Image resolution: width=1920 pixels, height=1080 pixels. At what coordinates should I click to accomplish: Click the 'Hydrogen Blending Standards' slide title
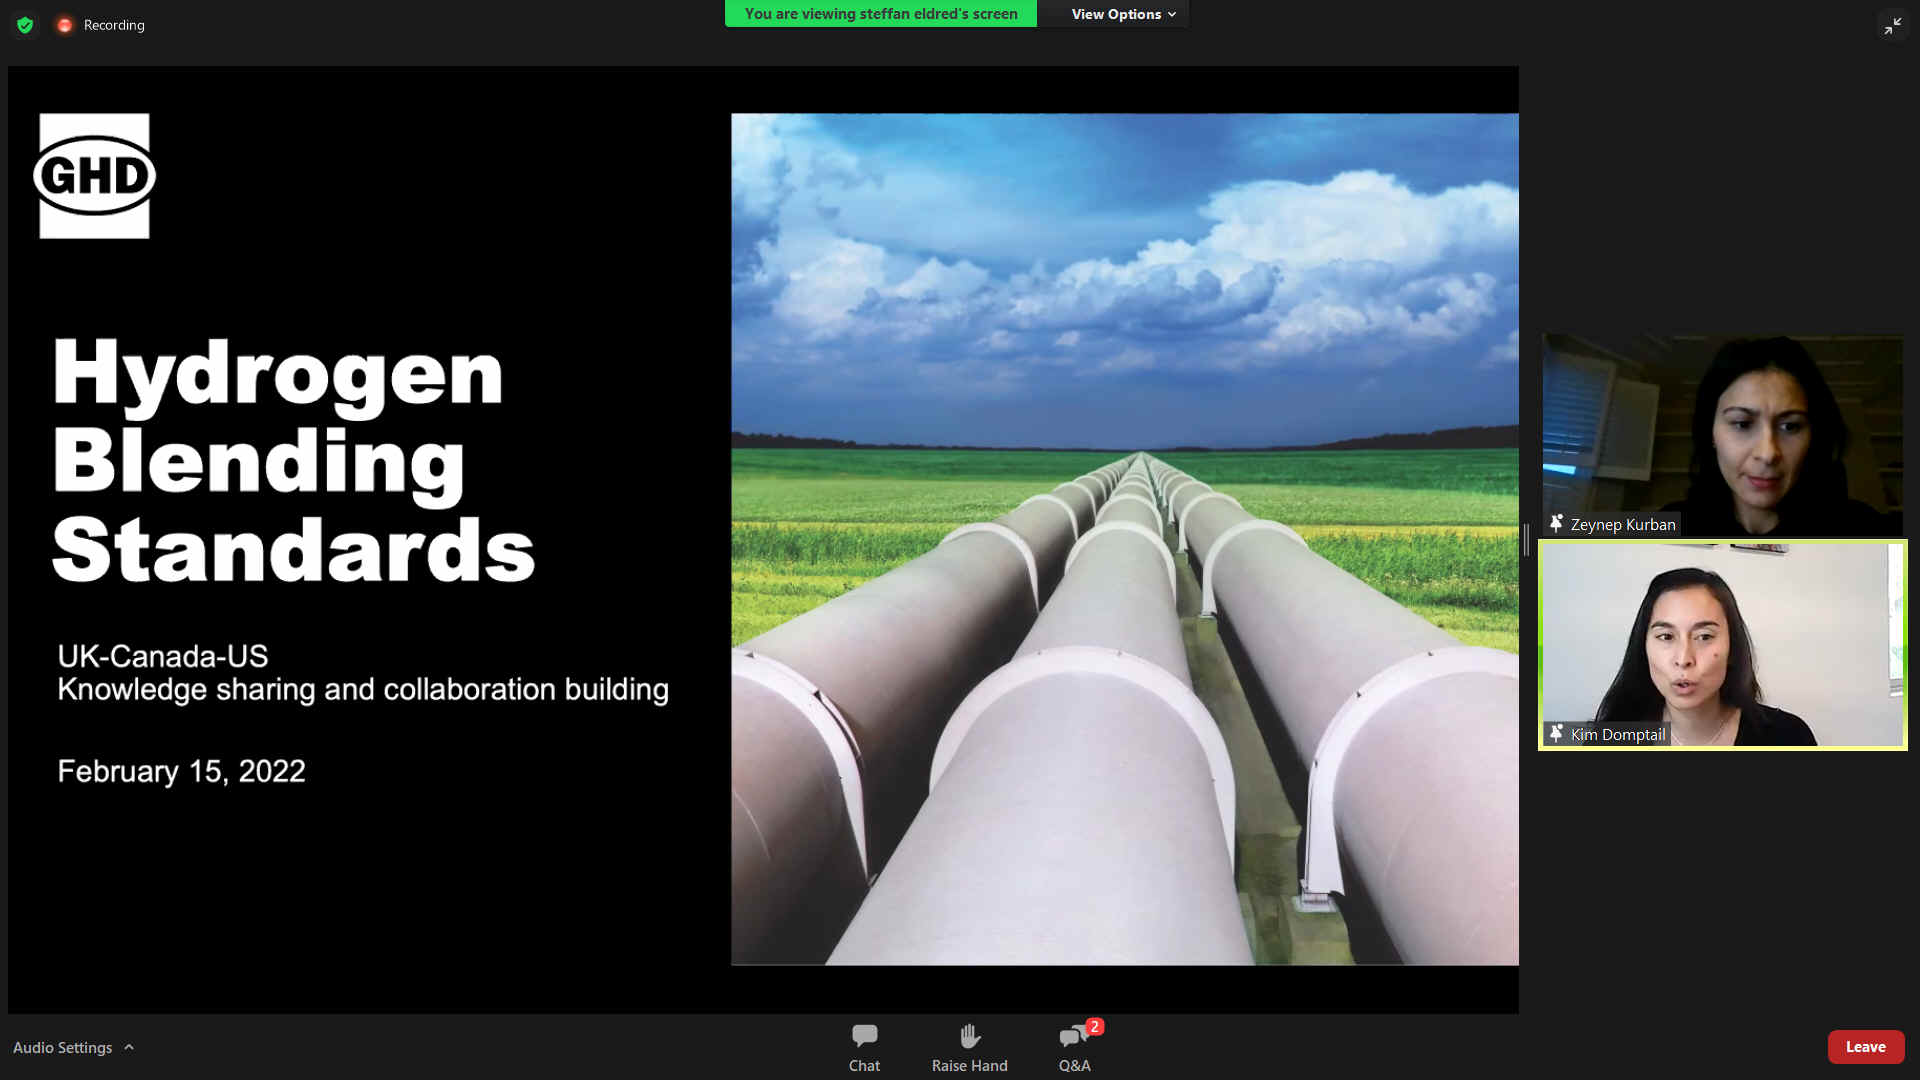(293, 460)
